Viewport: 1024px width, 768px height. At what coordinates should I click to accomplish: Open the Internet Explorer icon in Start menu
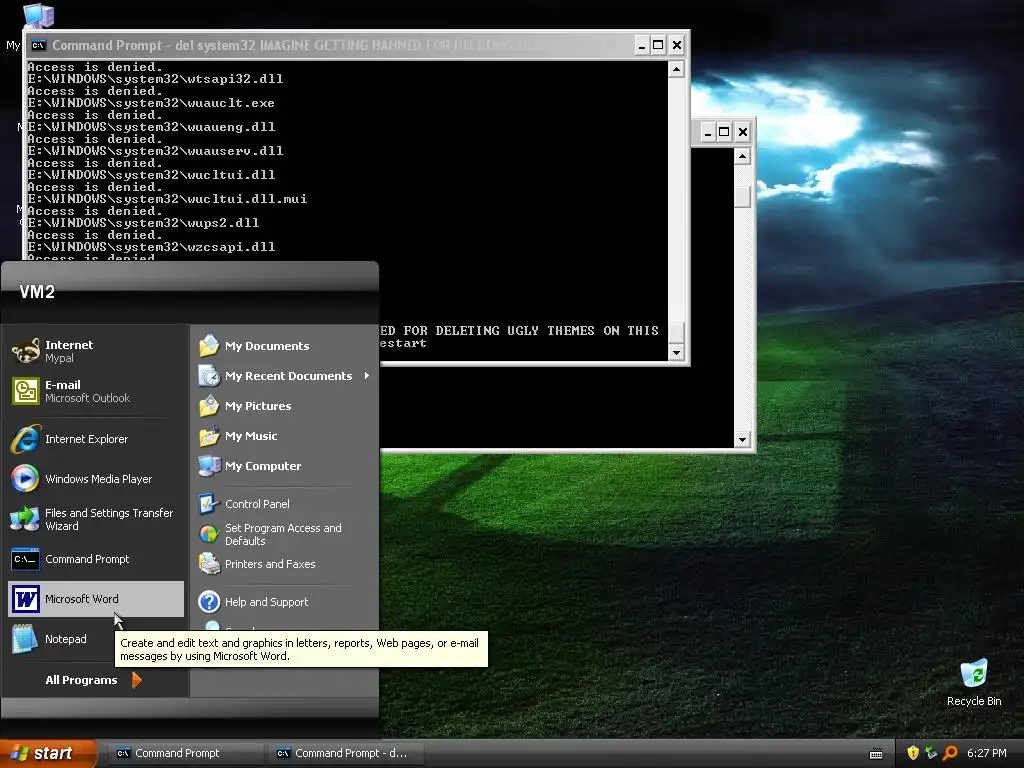click(26, 439)
